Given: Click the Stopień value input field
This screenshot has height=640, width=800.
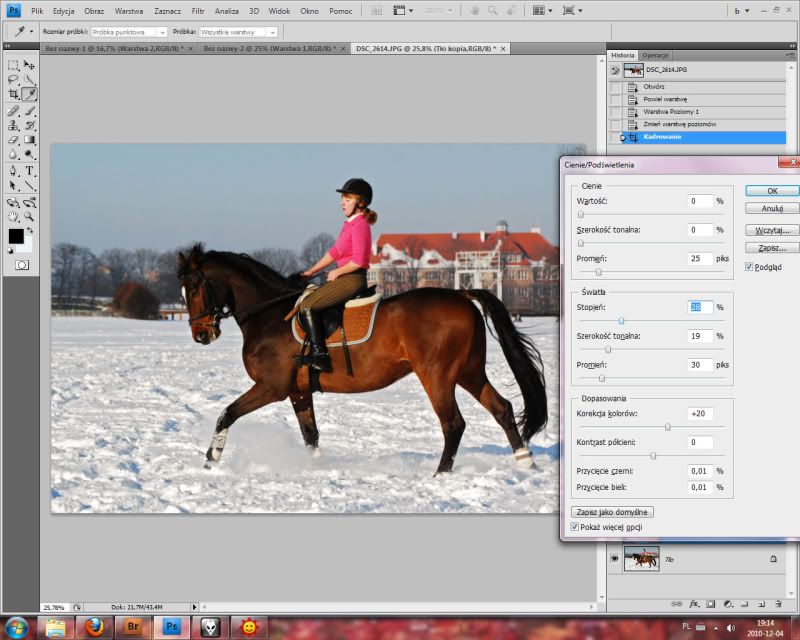Looking at the screenshot, I should (699, 307).
